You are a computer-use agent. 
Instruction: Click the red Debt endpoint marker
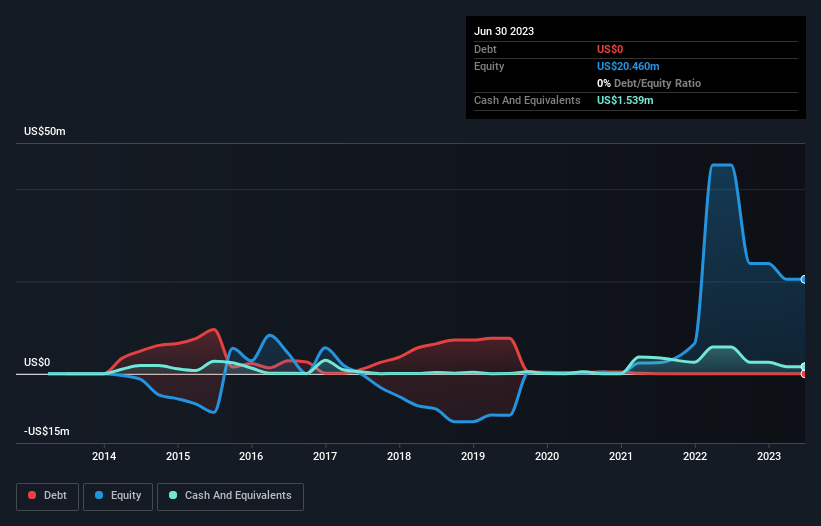[x=803, y=374]
